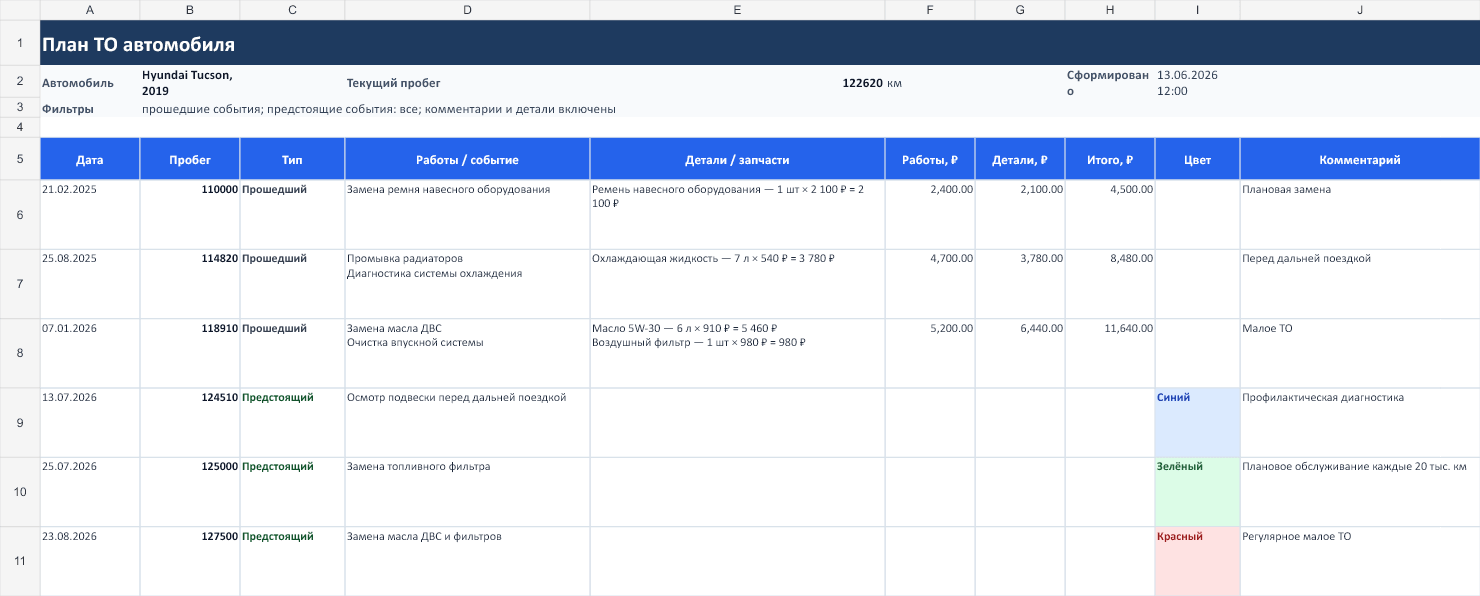Image resolution: width=1480 pixels, height=596 pixels.
Task: Select row header 9
Action: pyautogui.click(x=20, y=423)
